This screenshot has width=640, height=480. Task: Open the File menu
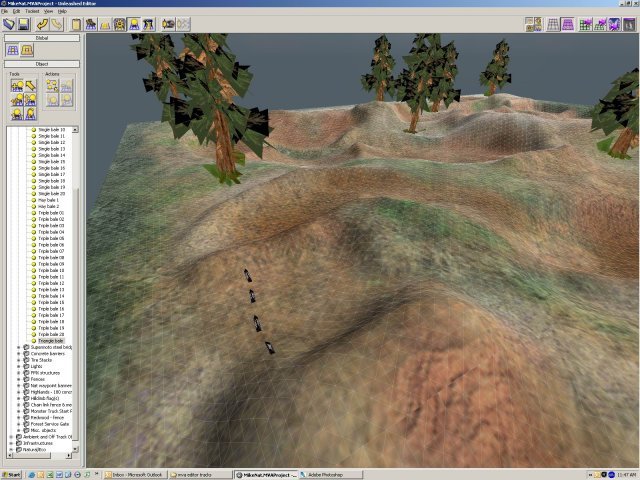click(5, 11)
